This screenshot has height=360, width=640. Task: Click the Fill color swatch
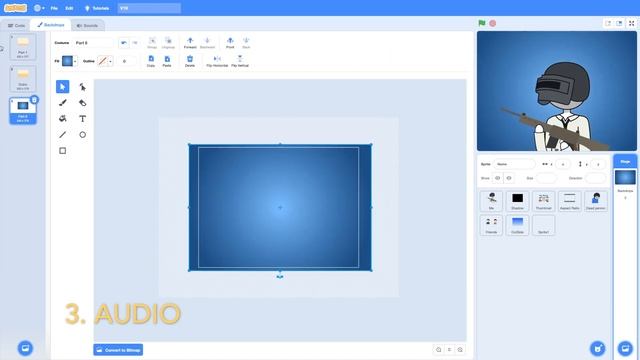[x=67, y=61]
